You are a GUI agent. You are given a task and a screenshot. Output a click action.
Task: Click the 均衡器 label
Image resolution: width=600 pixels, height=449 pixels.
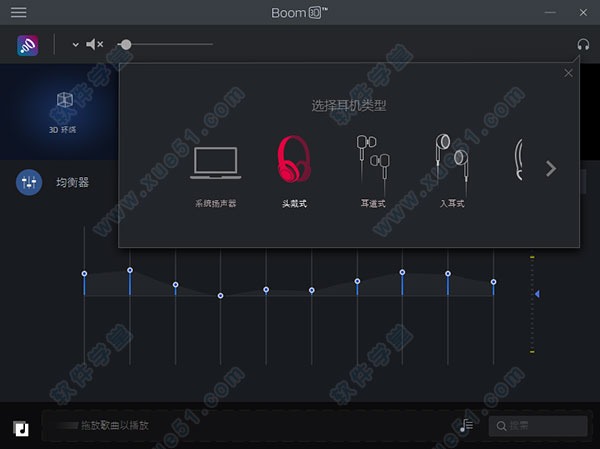click(x=73, y=182)
